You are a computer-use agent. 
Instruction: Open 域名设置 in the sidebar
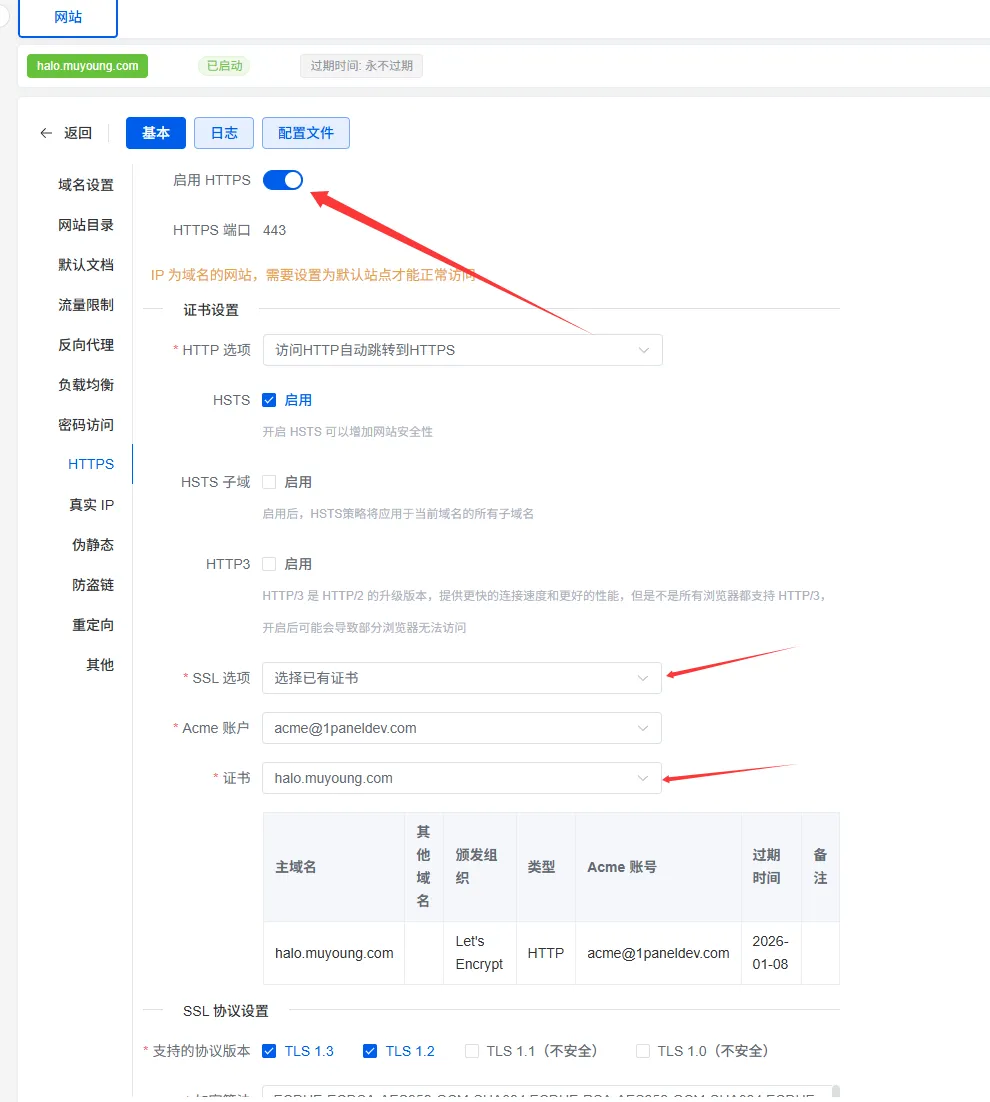[86, 185]
